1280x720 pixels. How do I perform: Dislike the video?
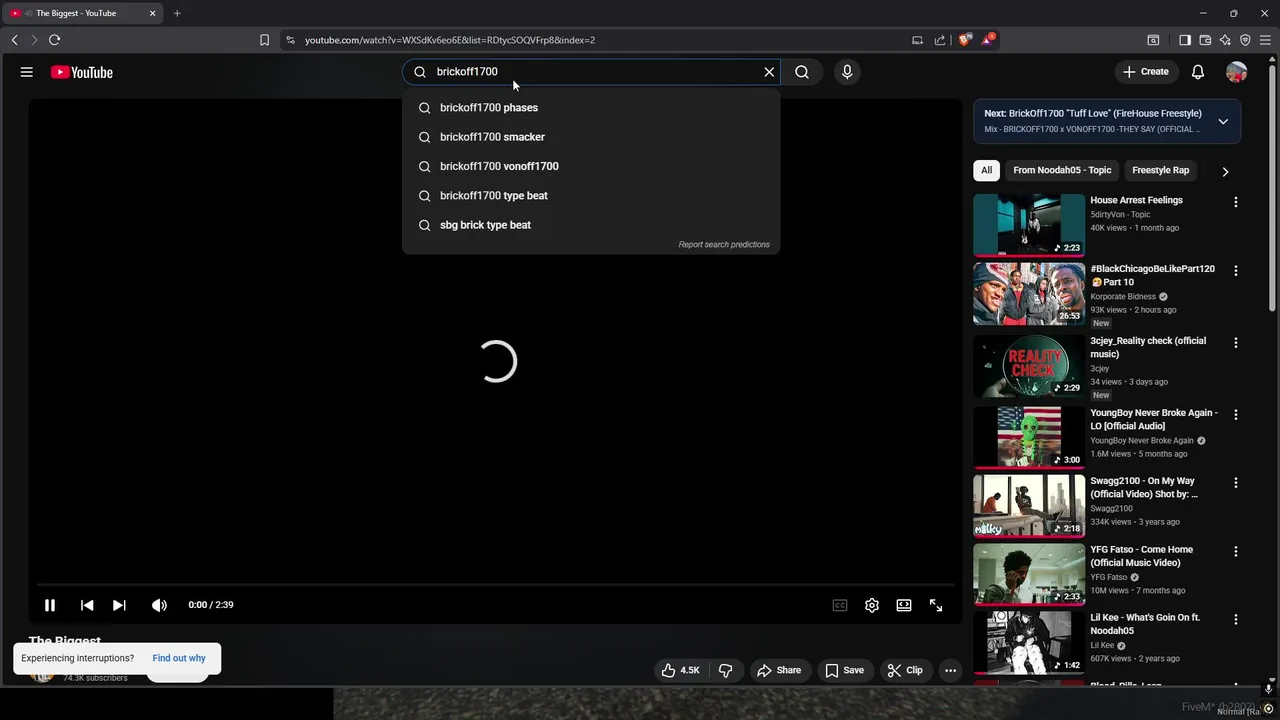[x=726, y=671]
